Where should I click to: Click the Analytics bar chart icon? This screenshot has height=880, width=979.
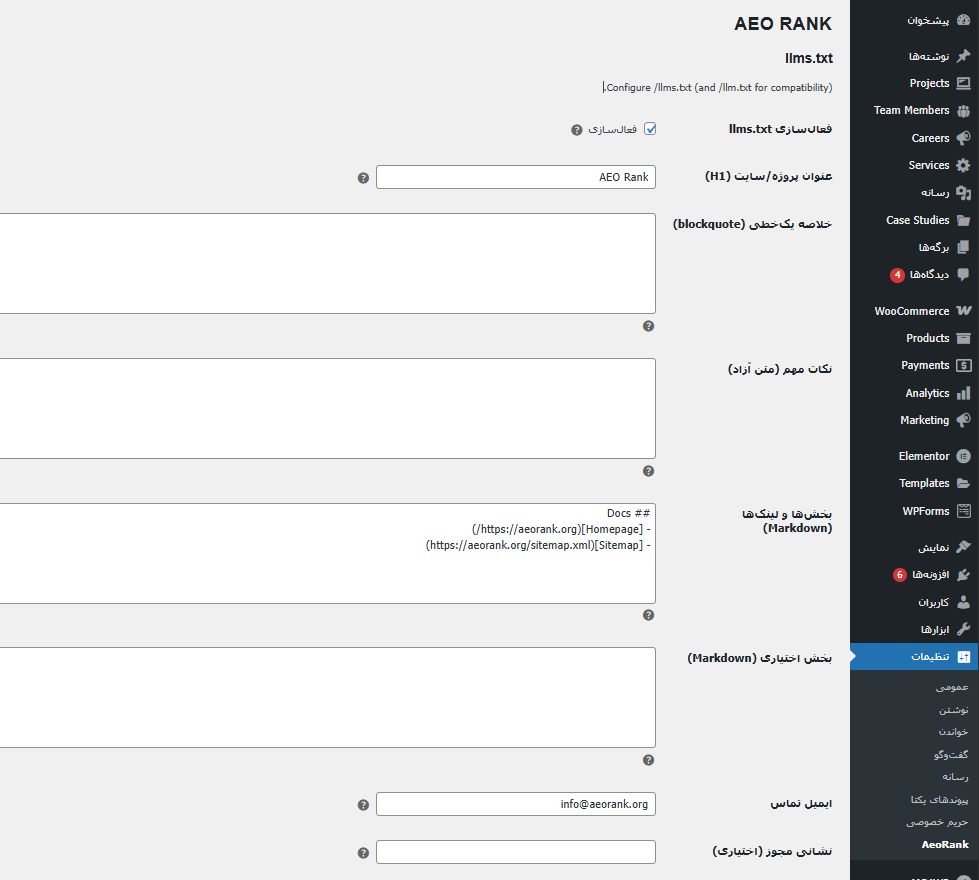(963, 393)
